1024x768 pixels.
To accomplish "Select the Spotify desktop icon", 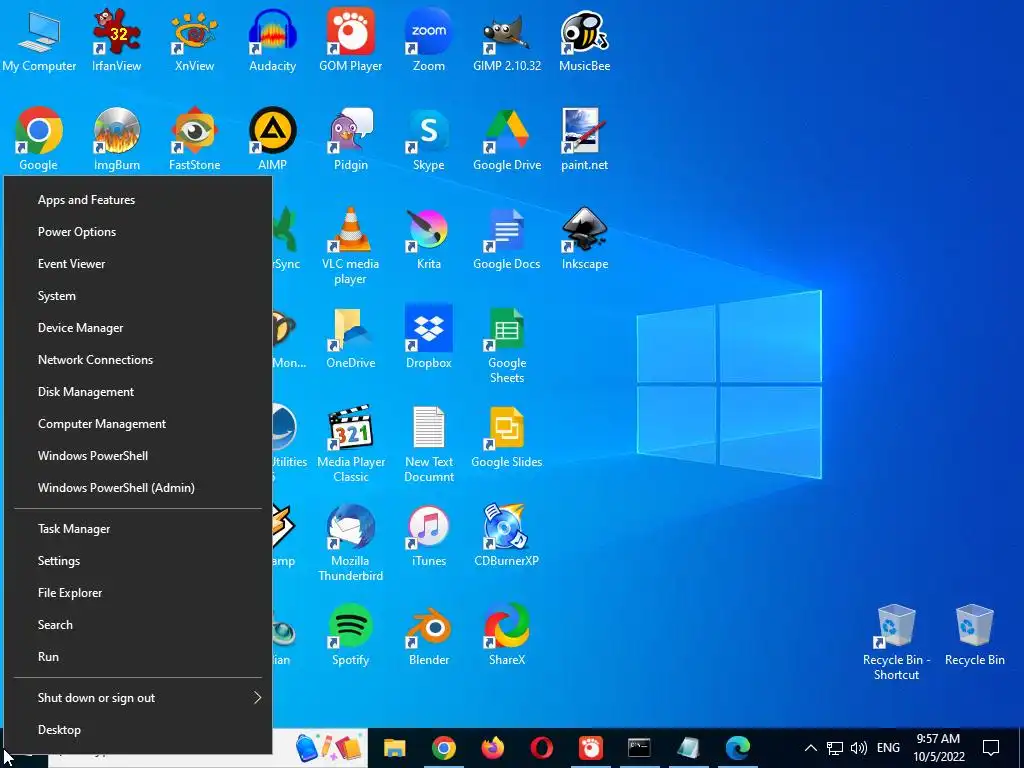I will (351, 634).
